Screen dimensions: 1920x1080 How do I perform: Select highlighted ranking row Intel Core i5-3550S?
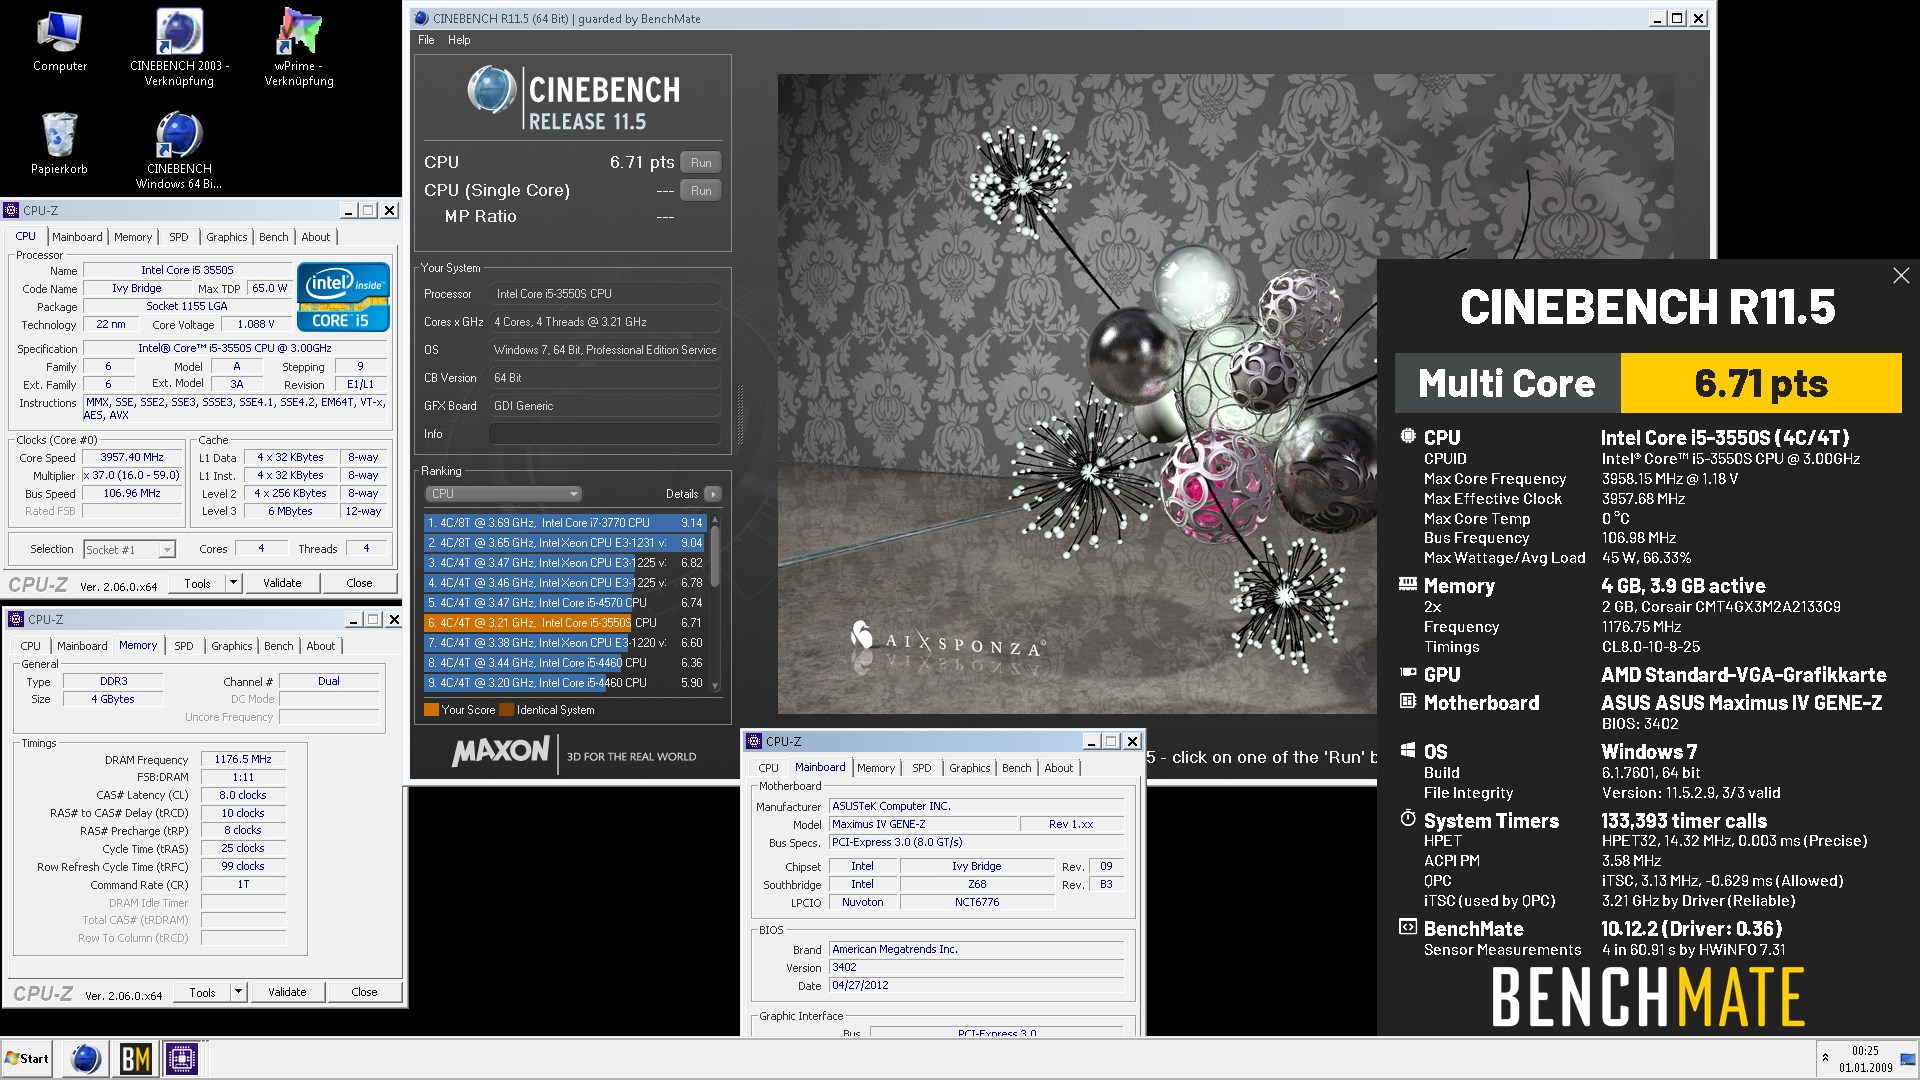tap(565, 623)
